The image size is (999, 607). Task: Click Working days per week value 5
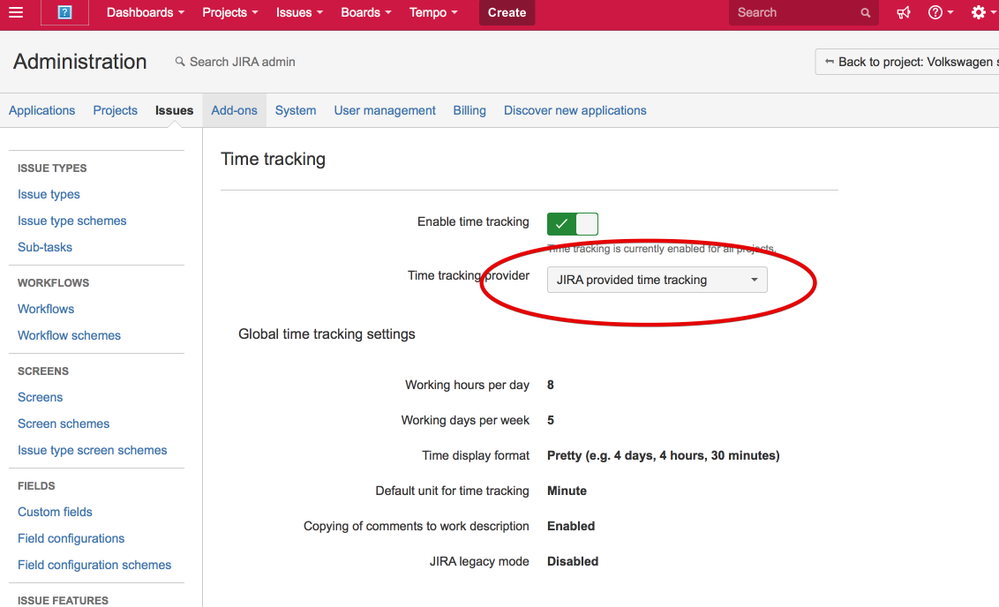(550, 420)
